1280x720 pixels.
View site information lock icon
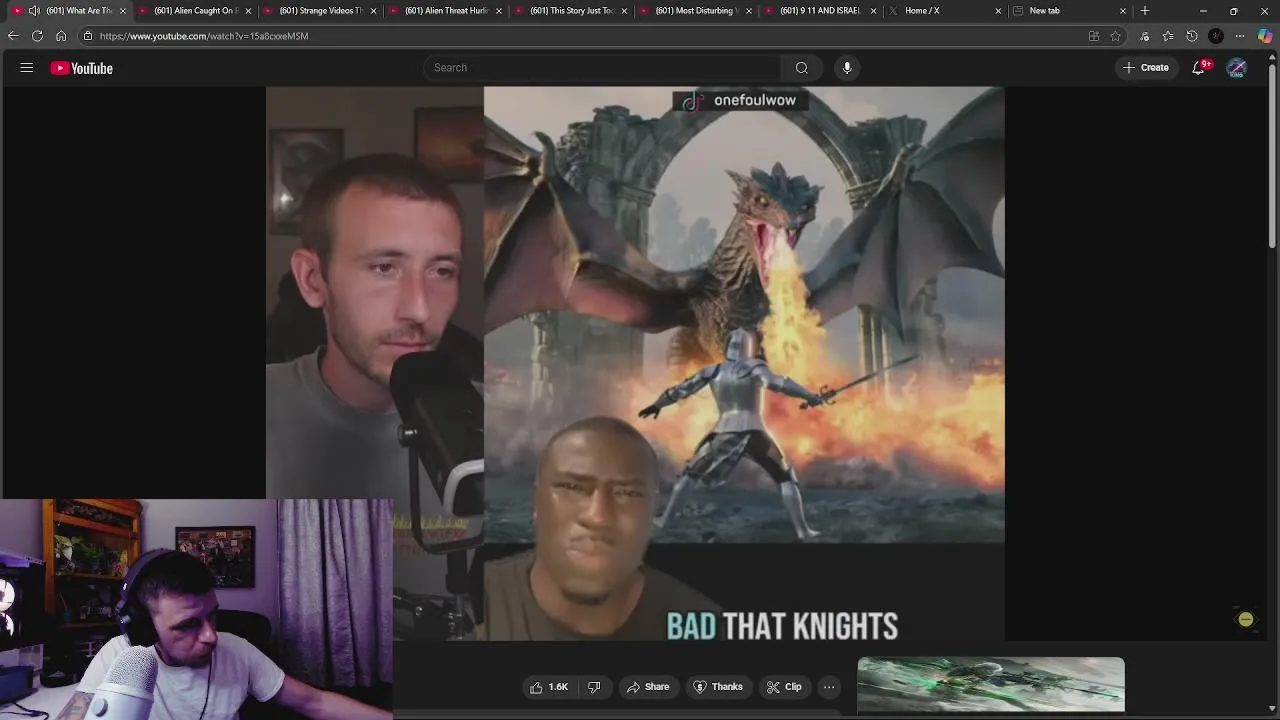coord(88,36)
